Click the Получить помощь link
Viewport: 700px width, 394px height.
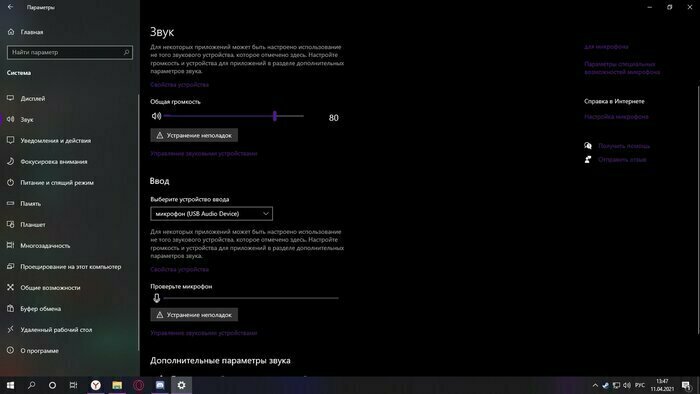(624, 146)
